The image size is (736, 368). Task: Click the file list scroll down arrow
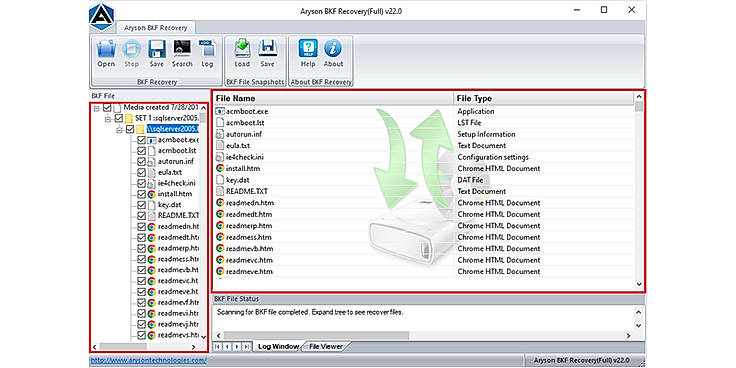point(639,284)
